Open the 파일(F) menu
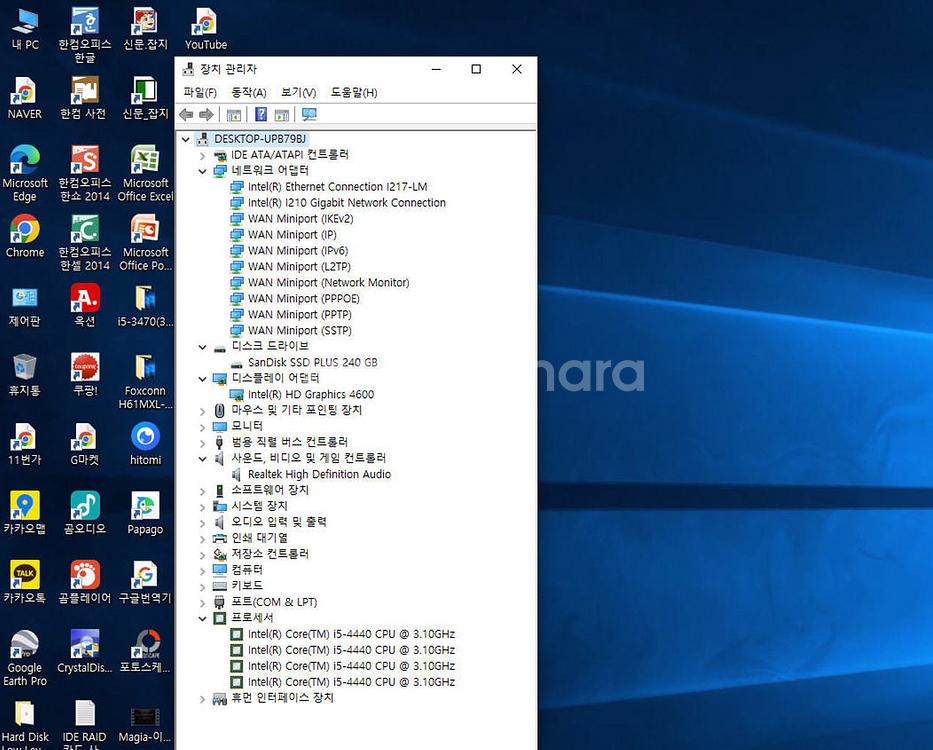Image resolution: width=933 pixels, height=750 pixels. pos(200,92)
